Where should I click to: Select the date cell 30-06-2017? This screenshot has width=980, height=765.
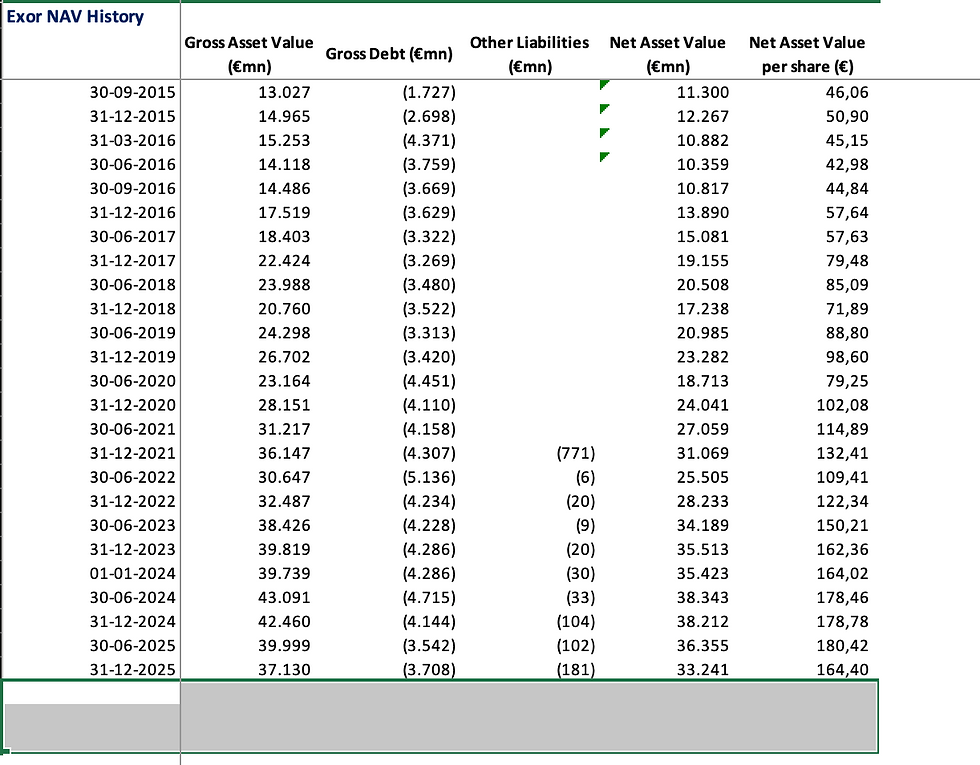point(132,237)
